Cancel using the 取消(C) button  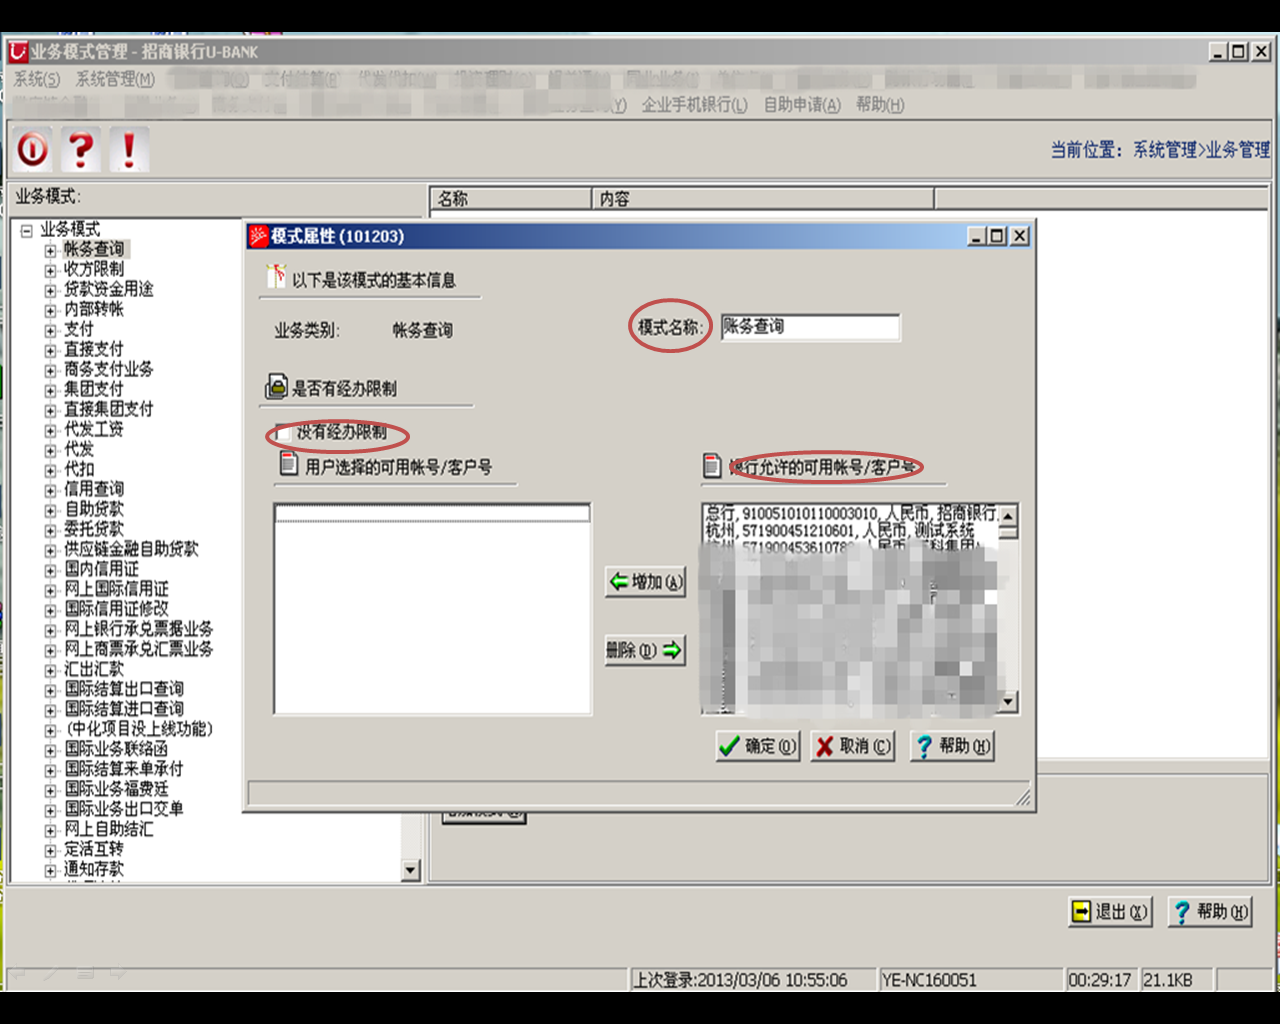pyautogui.click(x=853, y=746)
